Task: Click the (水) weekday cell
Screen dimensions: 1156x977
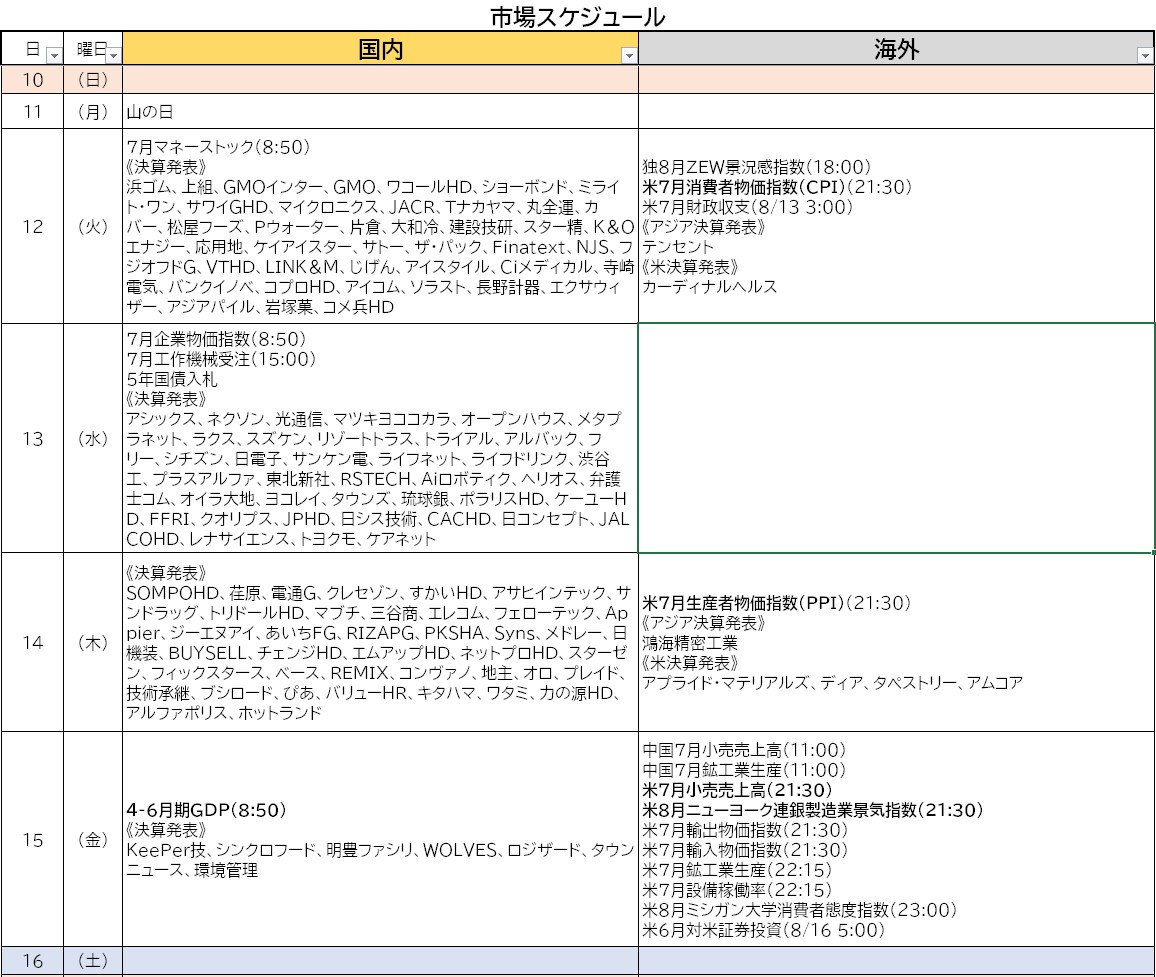Action: pyautogui.click(x=93, y=439)
